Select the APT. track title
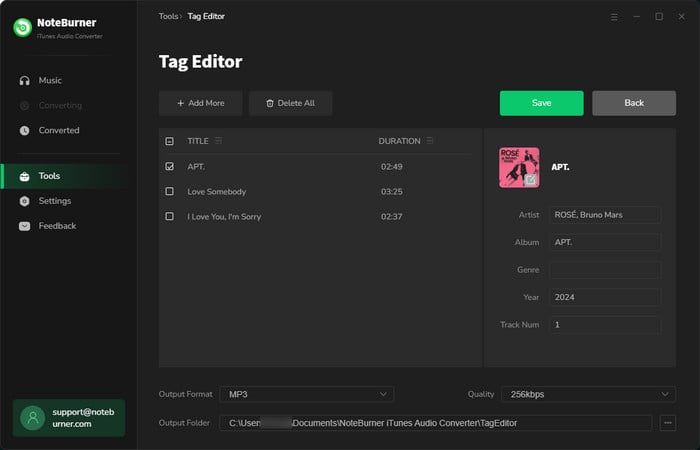The image size is (700, 450). click(196, 167)
